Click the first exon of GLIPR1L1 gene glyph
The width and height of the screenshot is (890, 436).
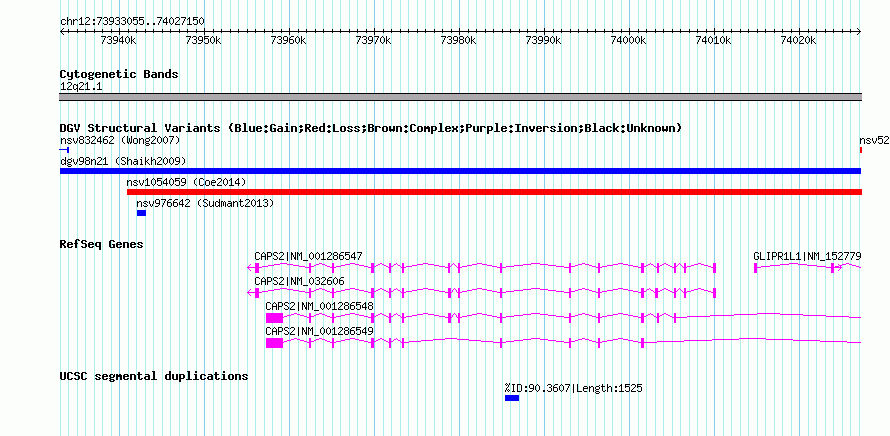point(755,268)
